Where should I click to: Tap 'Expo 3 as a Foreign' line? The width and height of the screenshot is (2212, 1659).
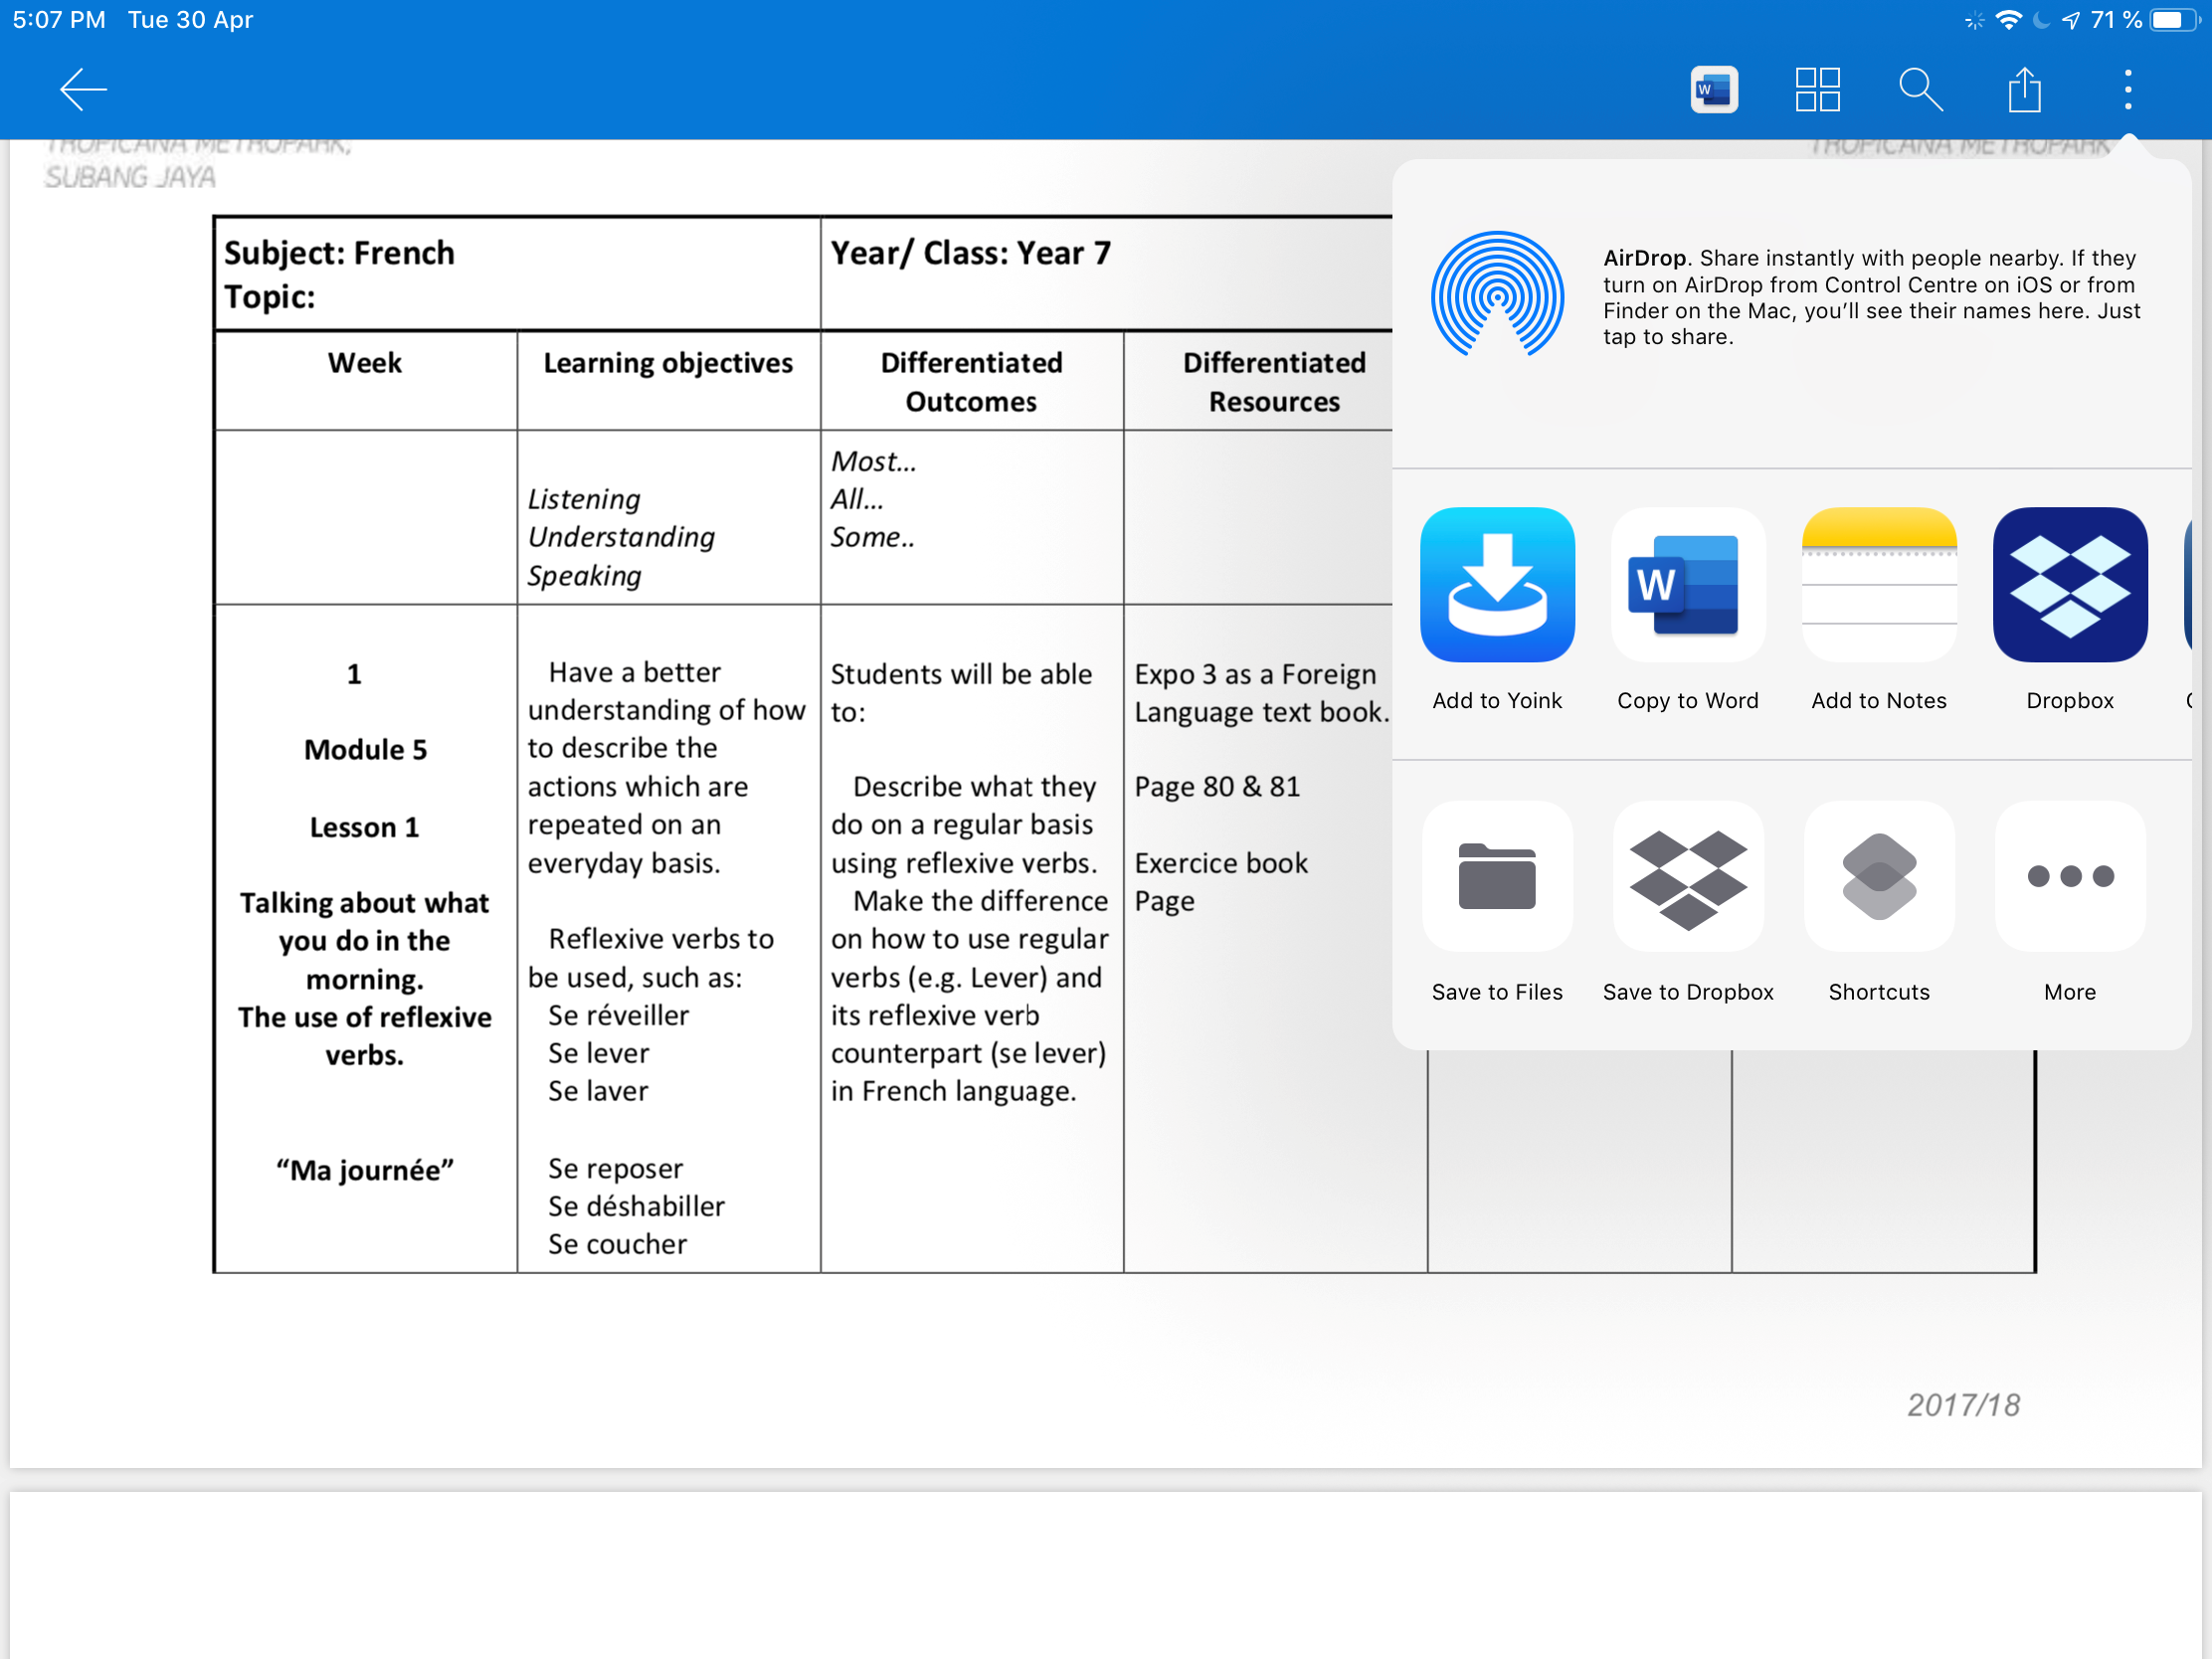(1255, 675)
